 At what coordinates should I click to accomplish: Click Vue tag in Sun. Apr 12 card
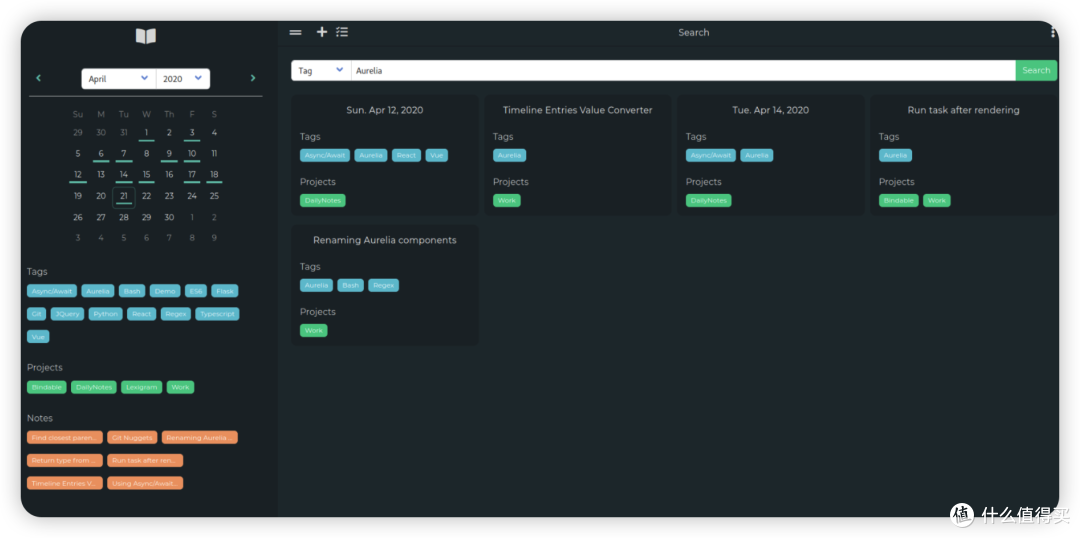[437, 155]
